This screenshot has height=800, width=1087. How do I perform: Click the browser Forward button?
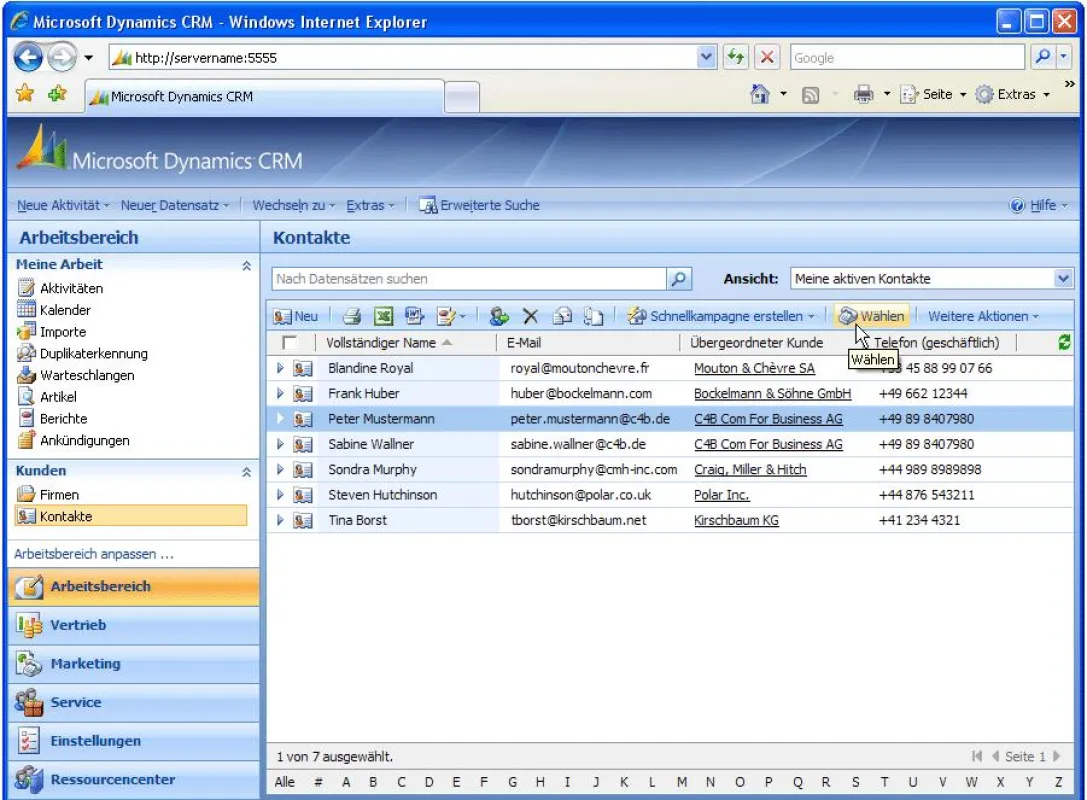pyautogui.click(x=62, y=57)
